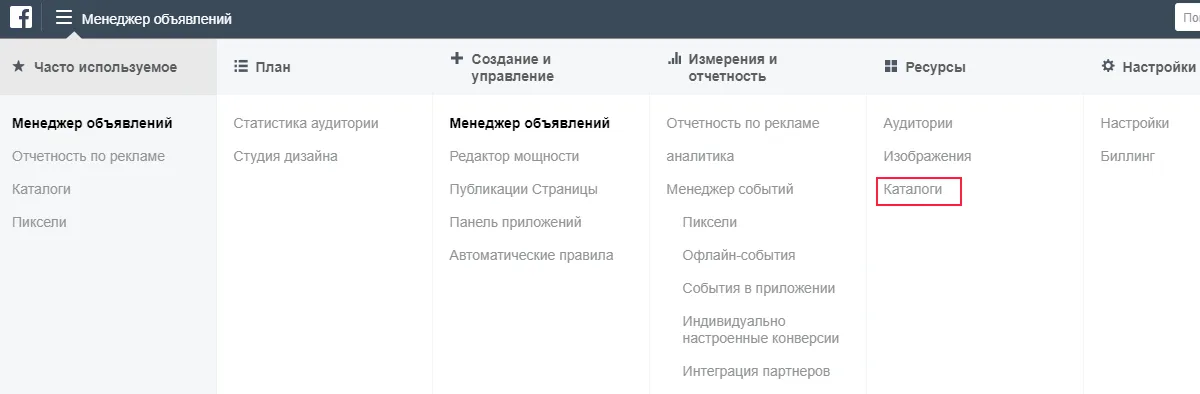Open аналитика link
The width and height of the screenshot is (1200, 394).
pos(700,157)
